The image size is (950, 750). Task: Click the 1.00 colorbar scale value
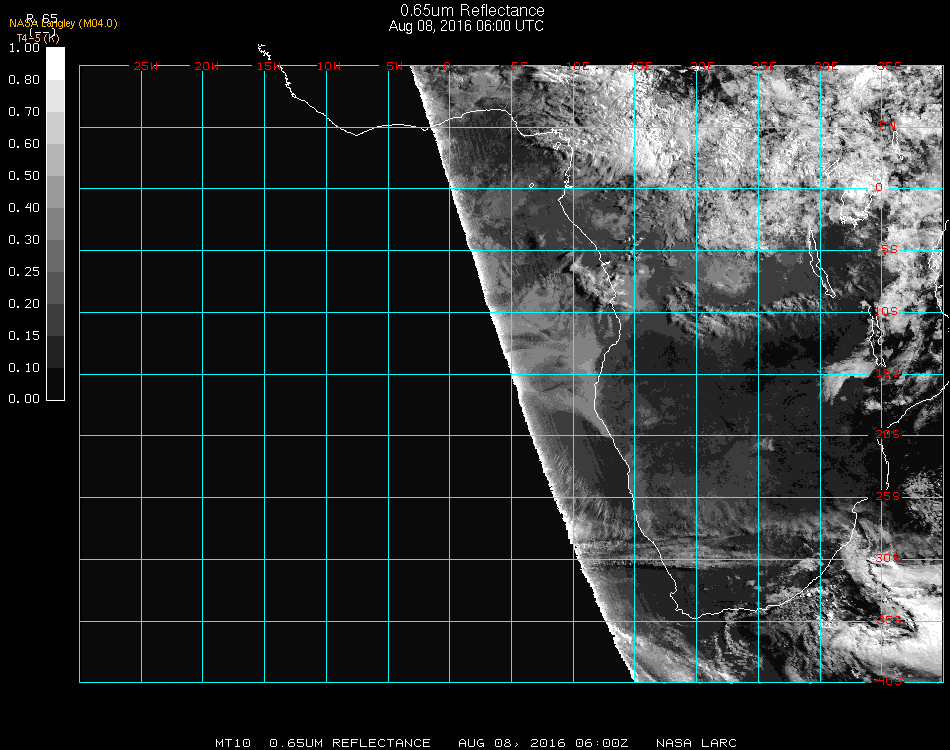(24, 48)
